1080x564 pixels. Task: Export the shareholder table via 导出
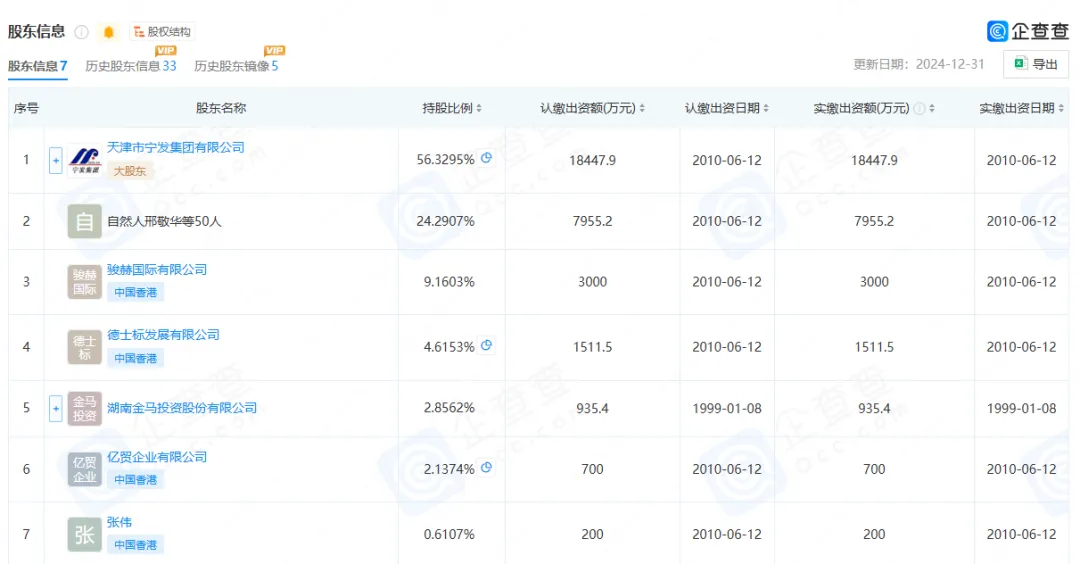[1036, 64]
